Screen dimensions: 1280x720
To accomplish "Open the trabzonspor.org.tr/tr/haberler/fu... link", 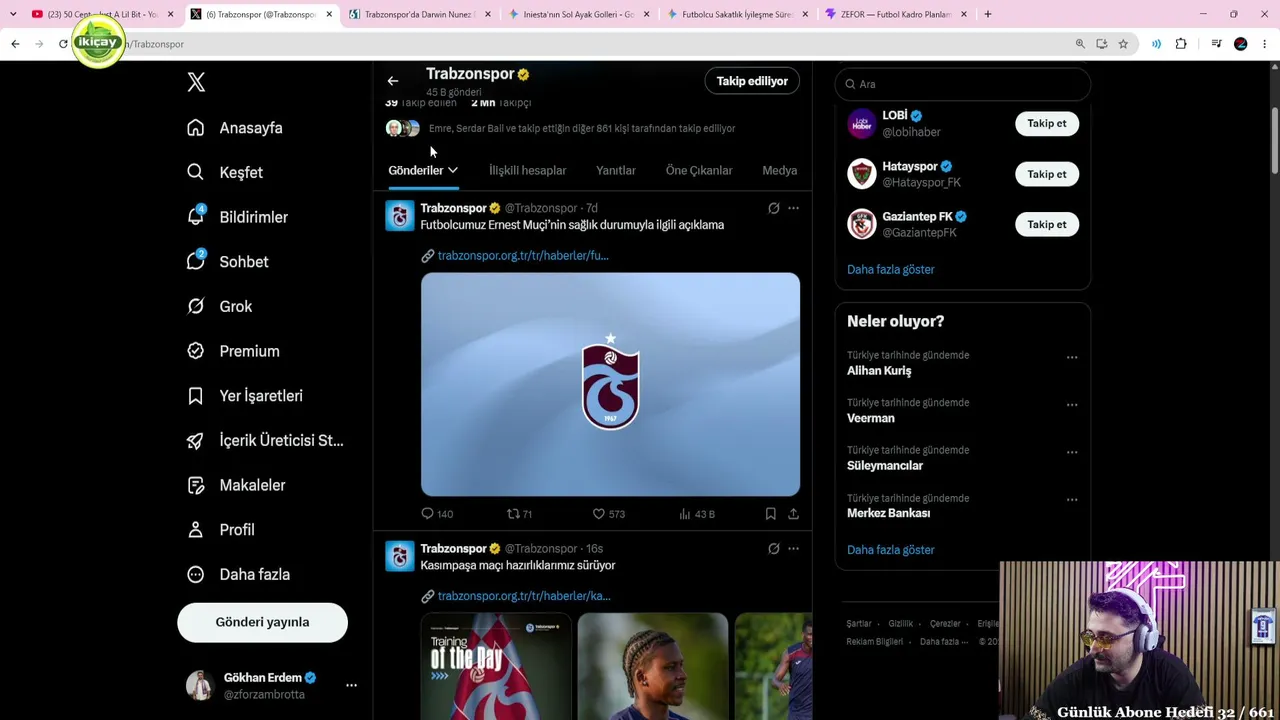I will coord(523,255).
